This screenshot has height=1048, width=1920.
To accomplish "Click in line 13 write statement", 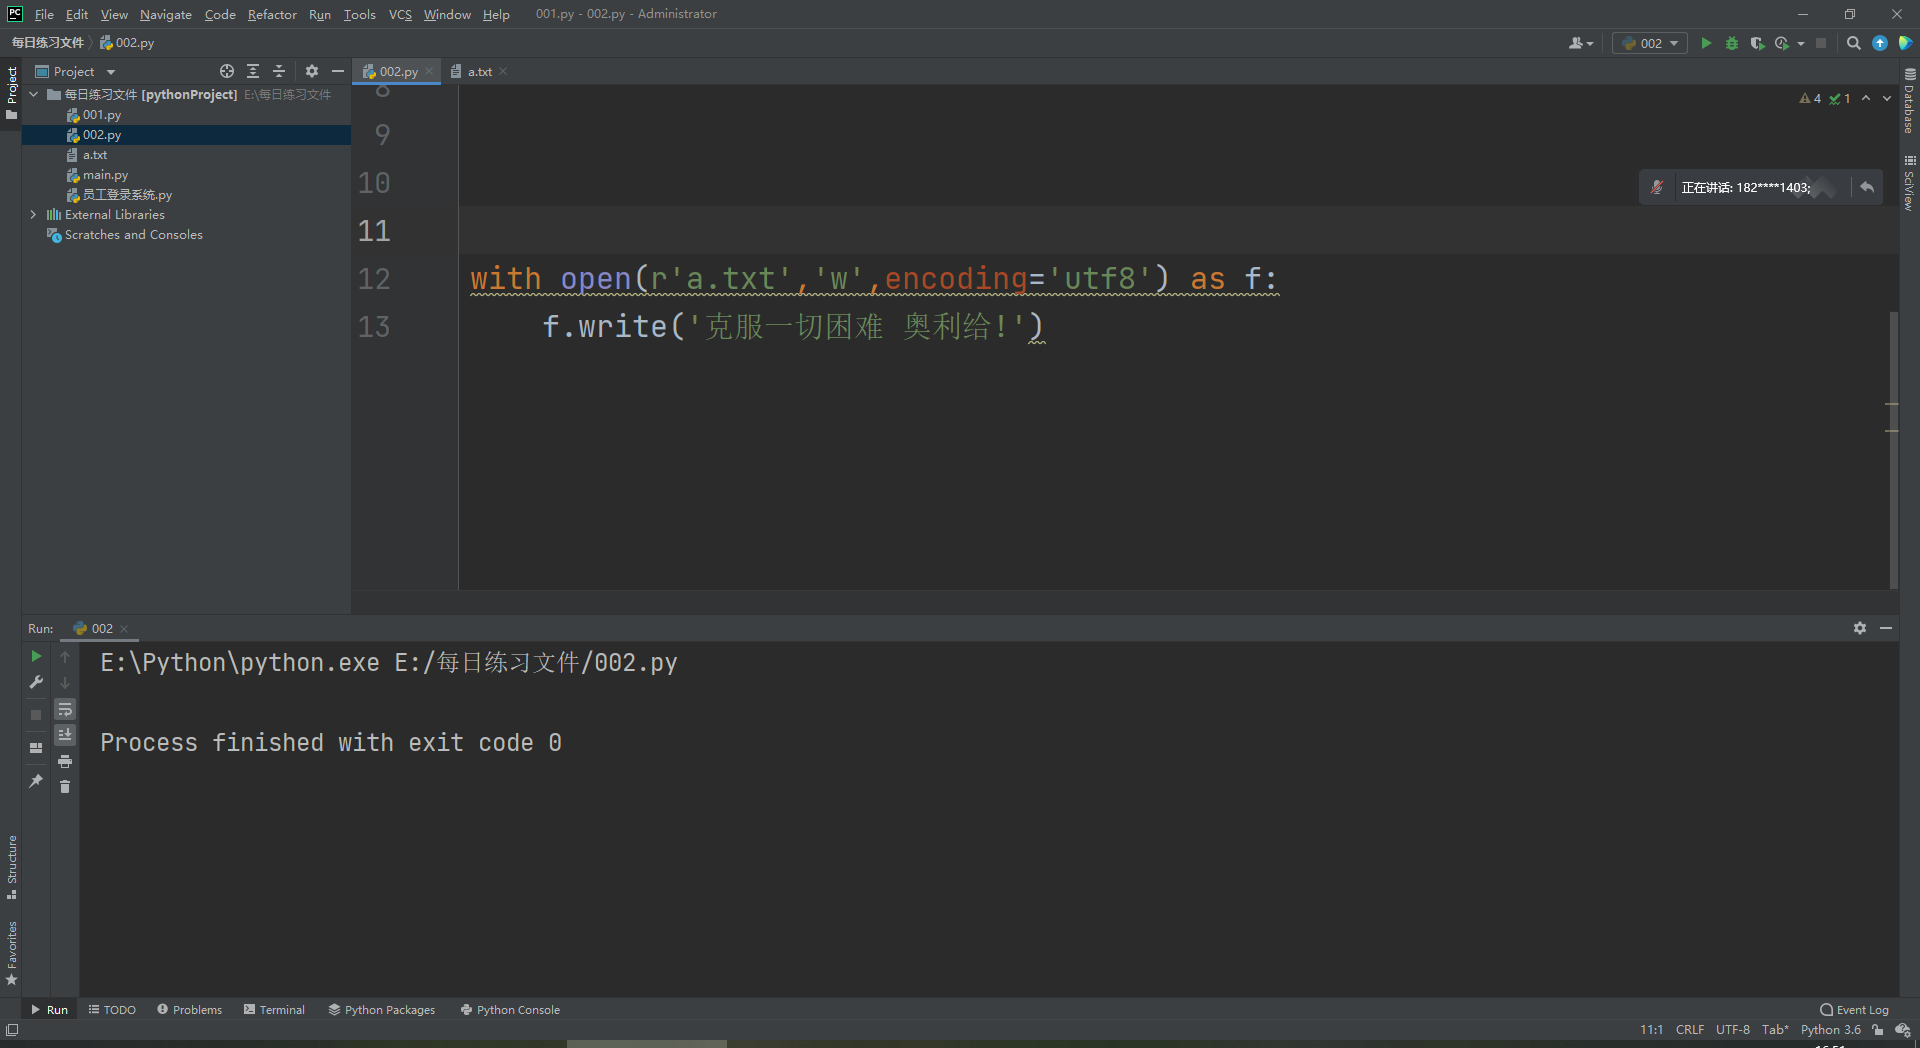I will click(792, 327).
